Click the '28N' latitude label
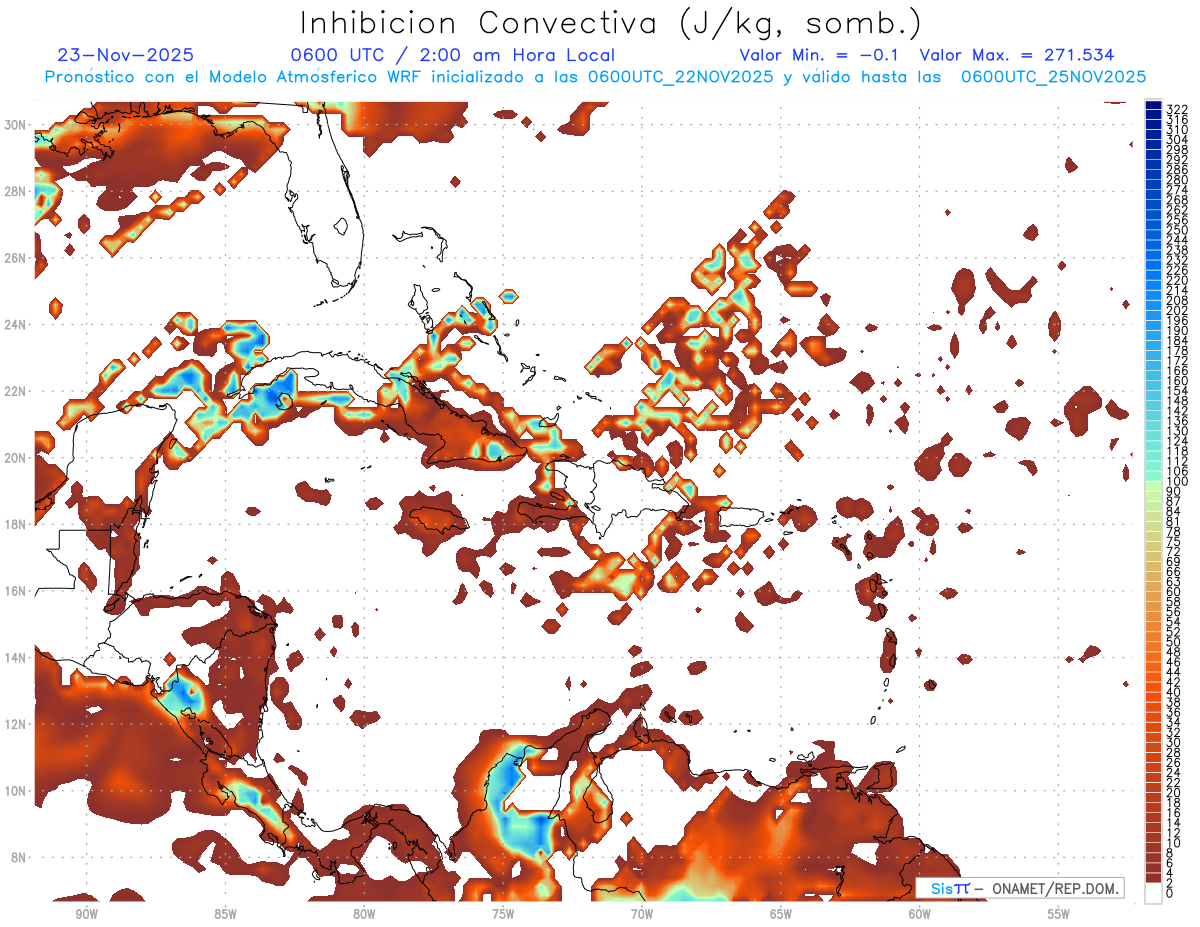Screen dimensions: 1200x927 17,191
